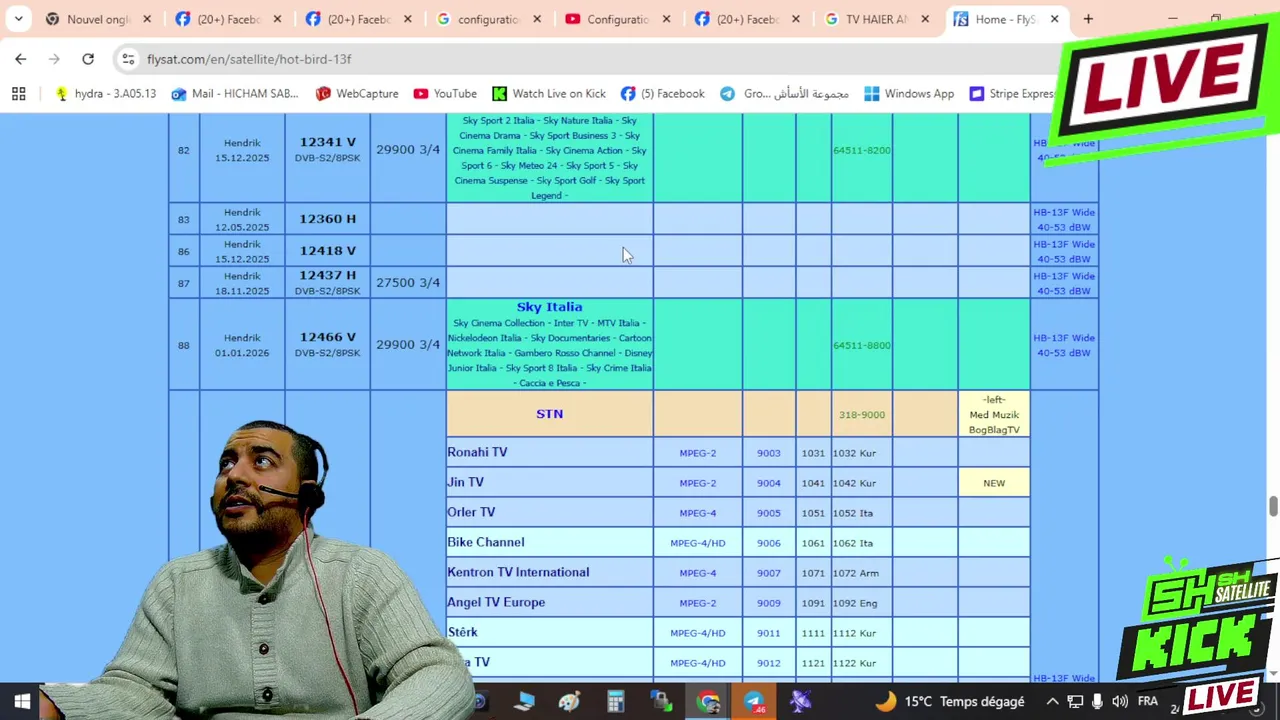Click the 12341 V frequency cell
This screenshot has height=720, width=1280.
[327, 149]
